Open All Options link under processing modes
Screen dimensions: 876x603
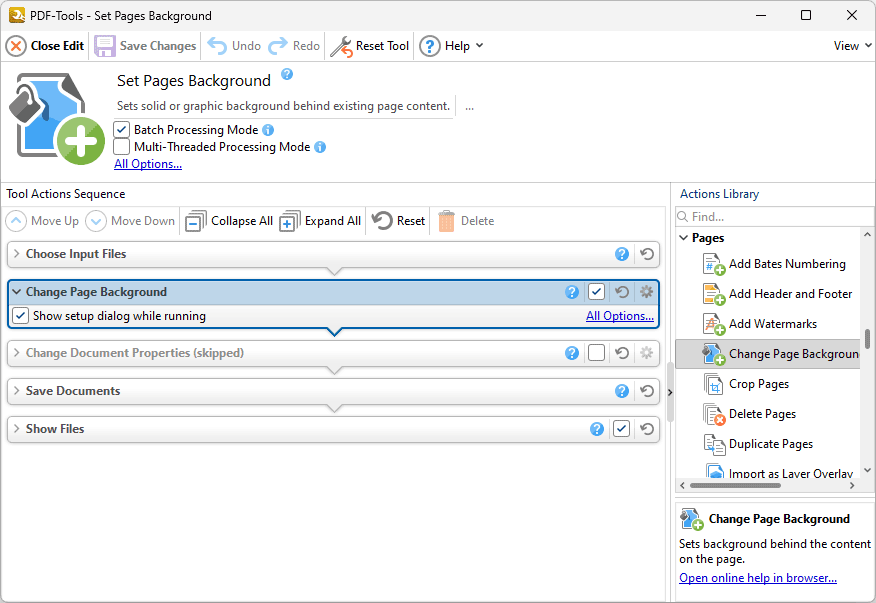pyautogui.click(x=148, y=164)
